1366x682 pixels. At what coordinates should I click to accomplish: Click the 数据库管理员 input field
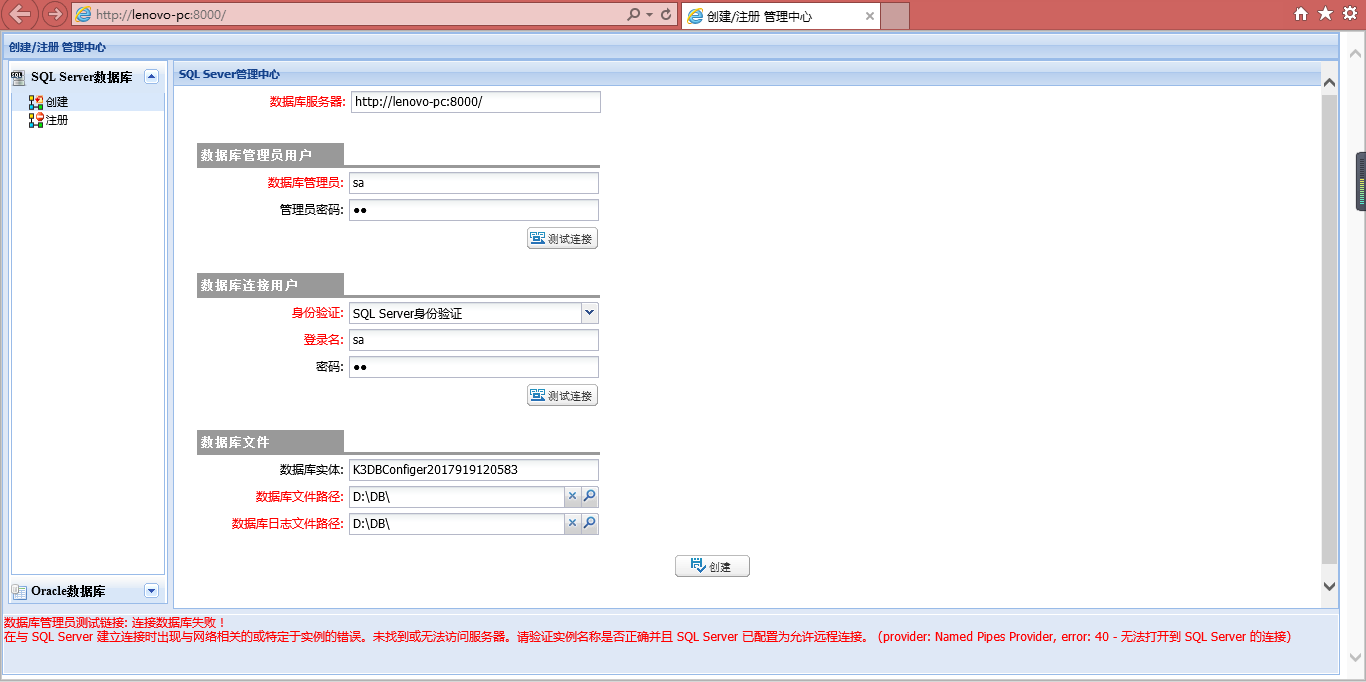[474, 183]
